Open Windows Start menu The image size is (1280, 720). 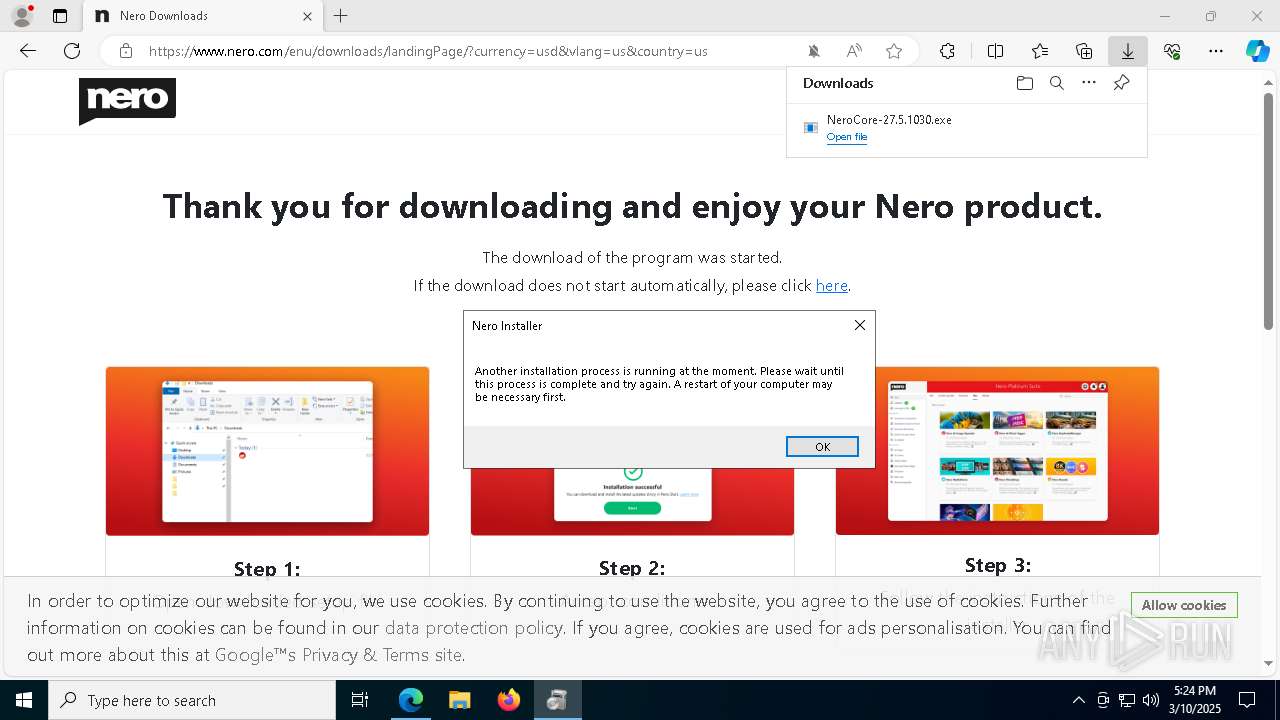pos(24,700)
